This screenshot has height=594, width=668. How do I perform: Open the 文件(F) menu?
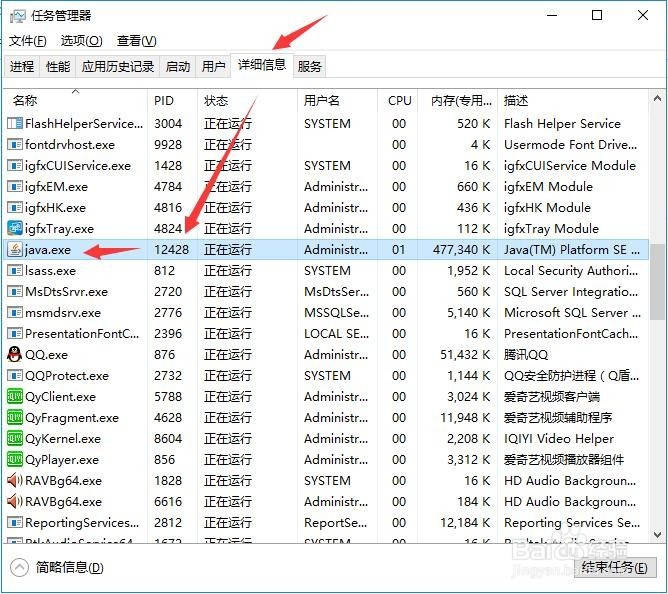pos(28,41)
